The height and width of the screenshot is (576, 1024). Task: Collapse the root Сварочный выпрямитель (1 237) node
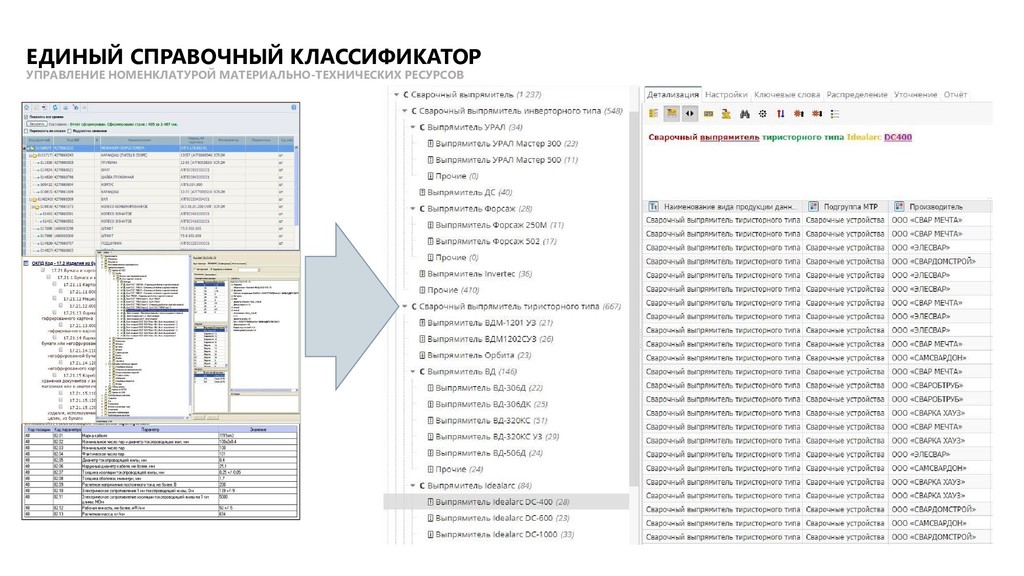(396, 95)
